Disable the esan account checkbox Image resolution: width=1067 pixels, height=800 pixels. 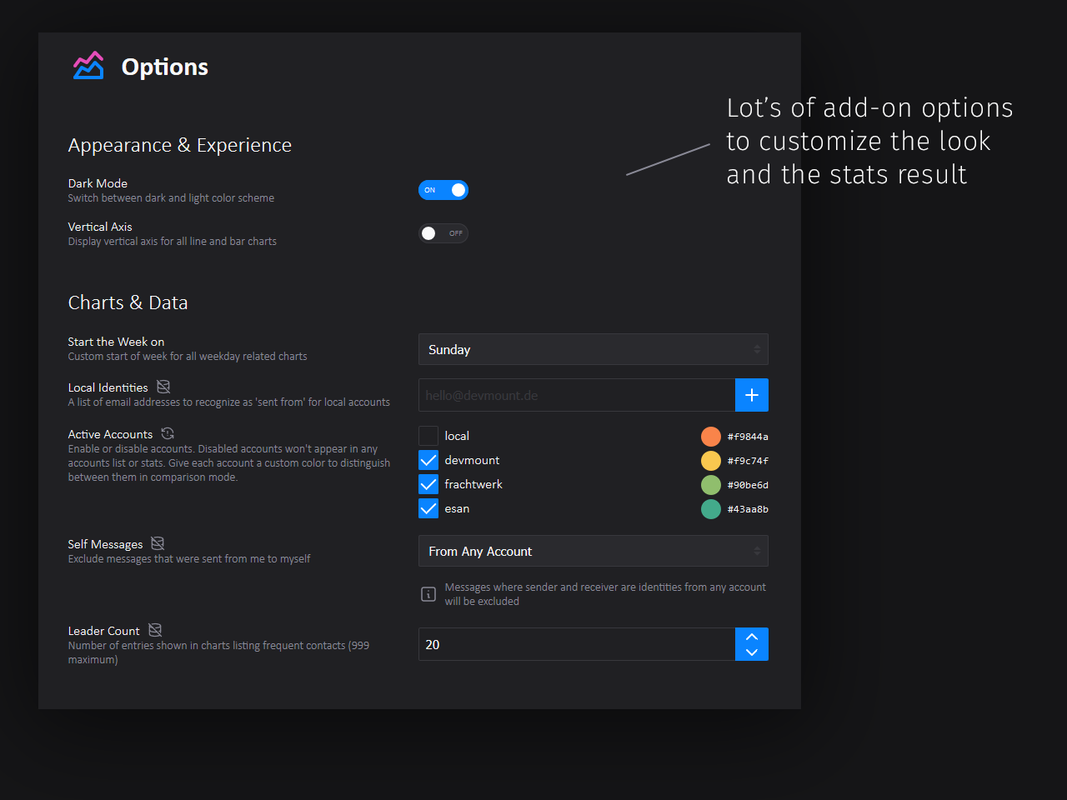(x=428, y=509)
